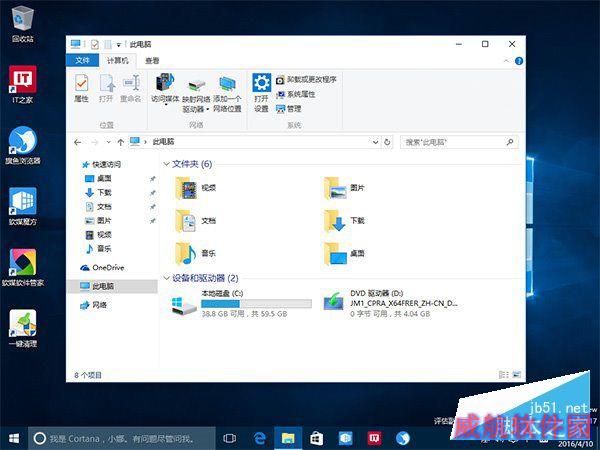Select the Downloads (下载) folder in content pane

coord(344,221)
